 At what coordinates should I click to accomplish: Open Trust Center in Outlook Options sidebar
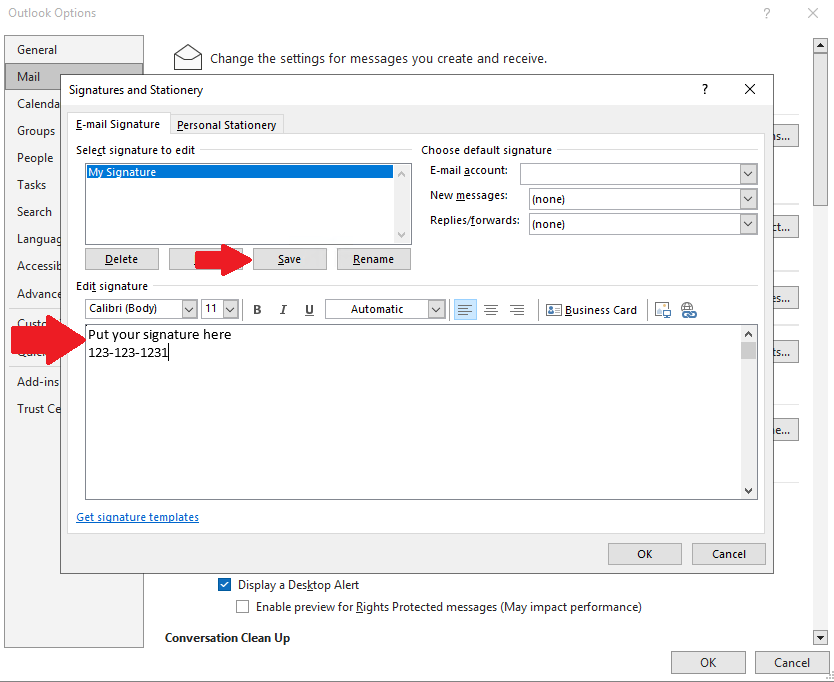click(33, 409)
